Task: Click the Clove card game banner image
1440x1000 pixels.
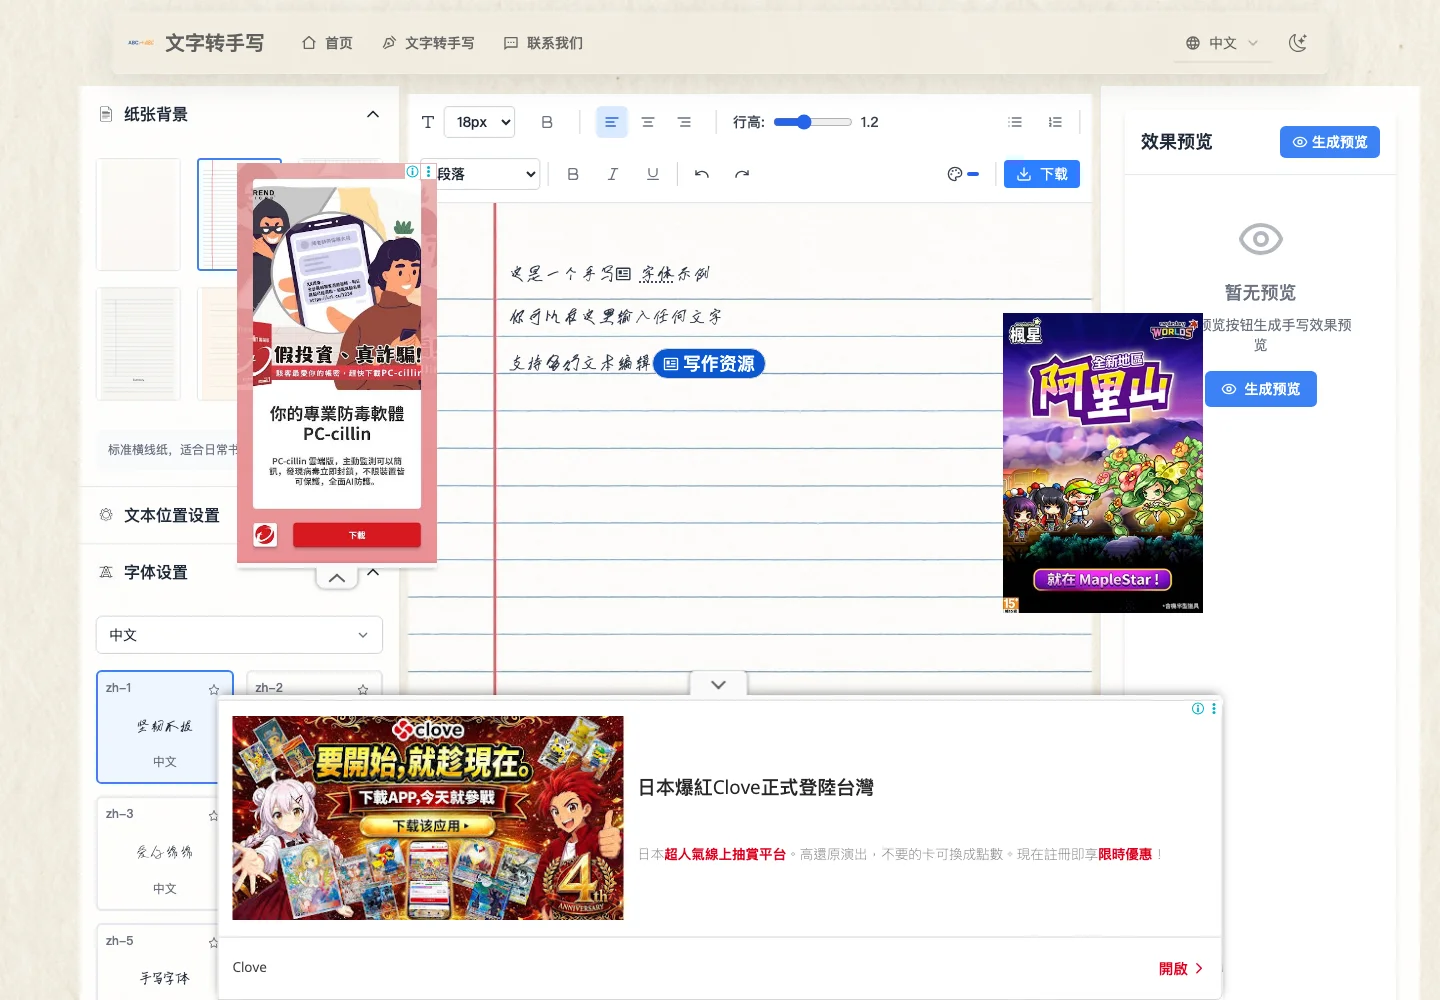Action: tap(428, 818)
